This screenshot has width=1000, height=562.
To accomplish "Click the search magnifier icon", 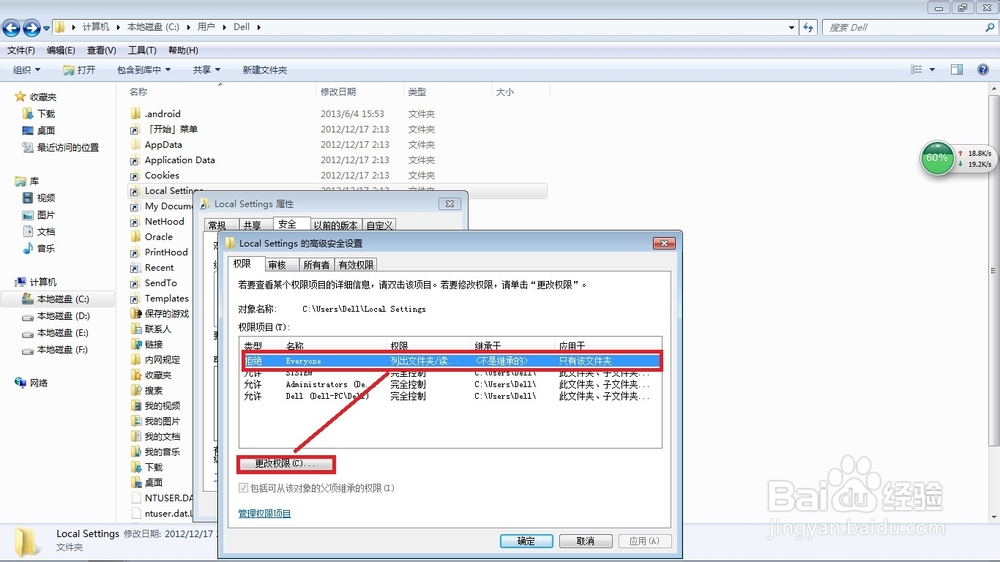I will 989,27.
